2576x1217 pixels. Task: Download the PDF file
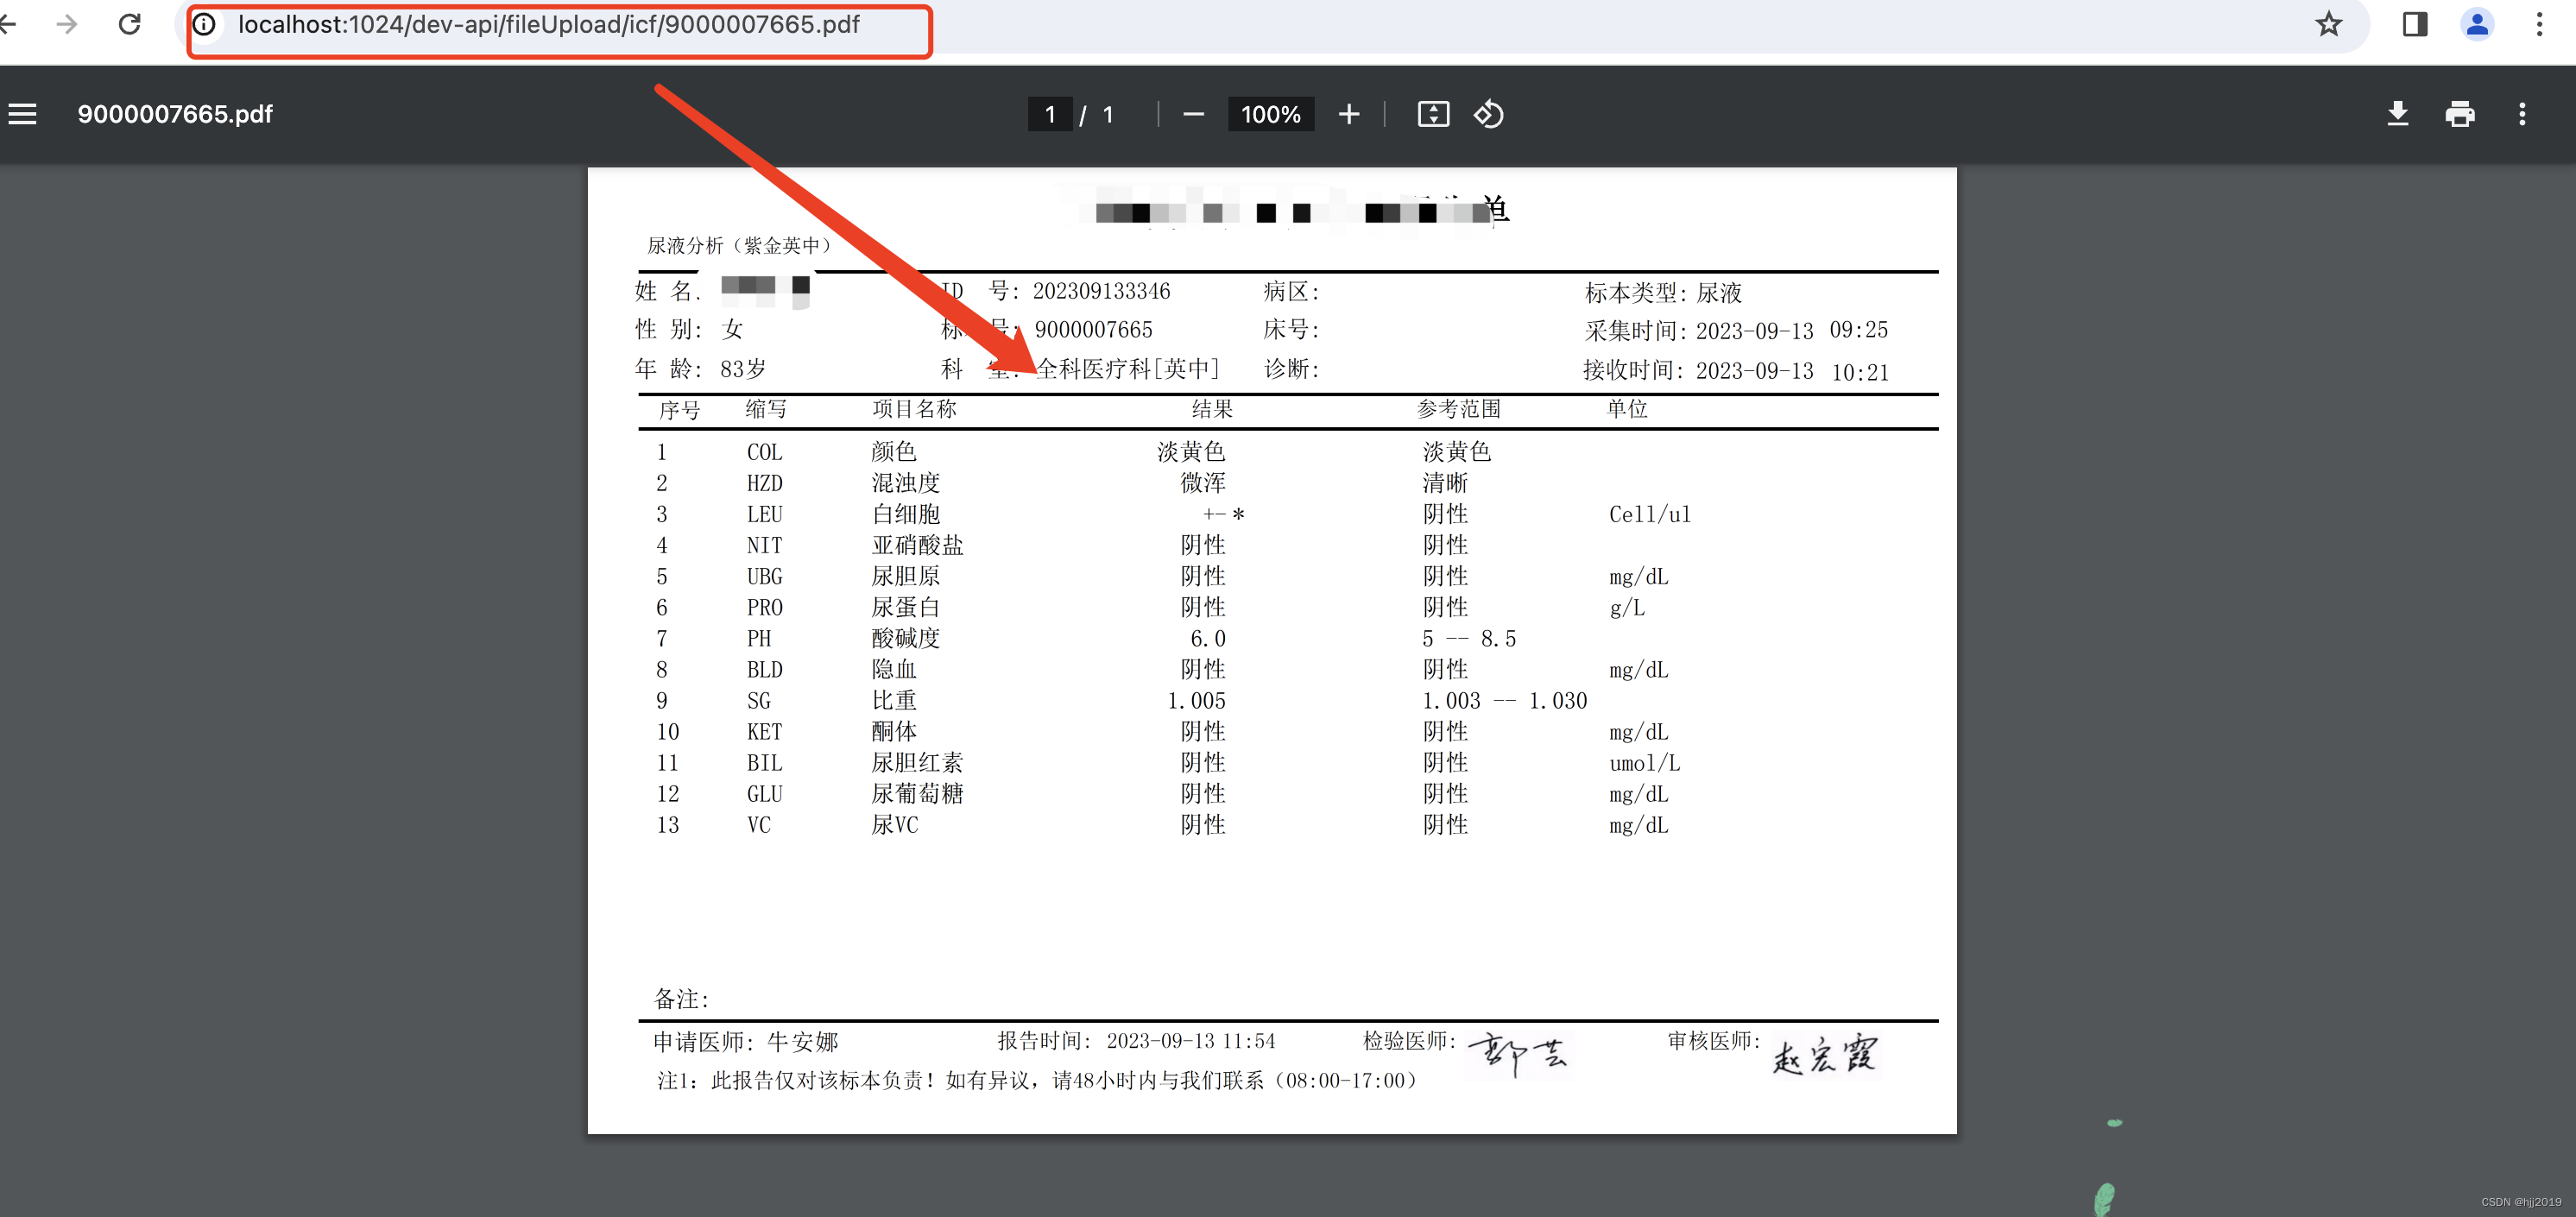[2398, 114]
